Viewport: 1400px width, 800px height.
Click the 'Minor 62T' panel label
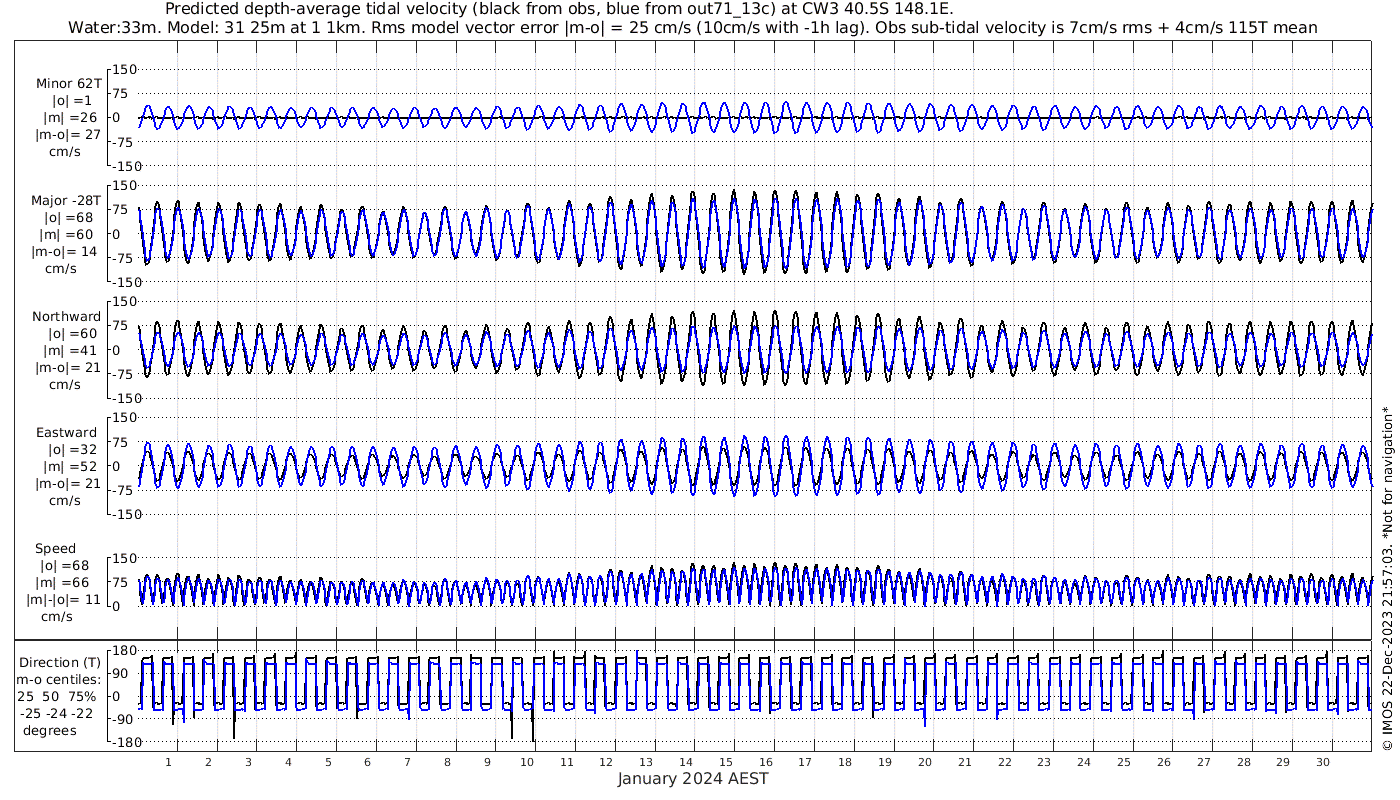coord(69,83)
